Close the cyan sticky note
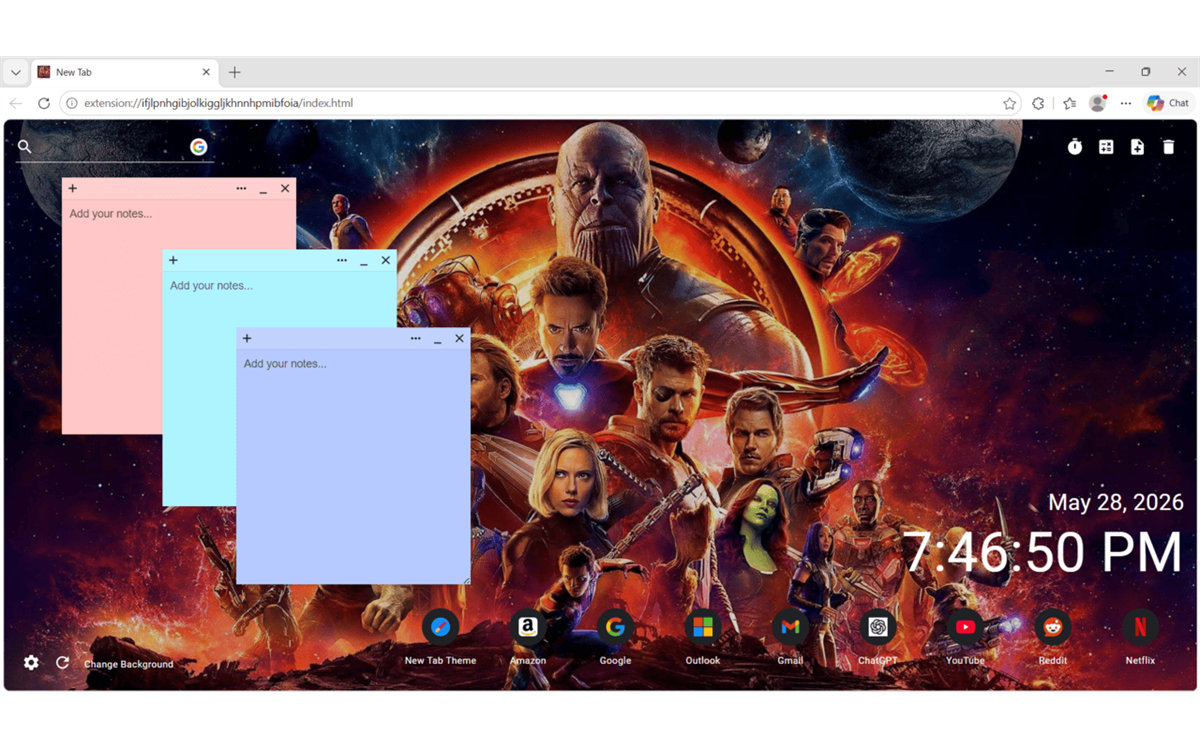1200x750 pixels. 386,260
